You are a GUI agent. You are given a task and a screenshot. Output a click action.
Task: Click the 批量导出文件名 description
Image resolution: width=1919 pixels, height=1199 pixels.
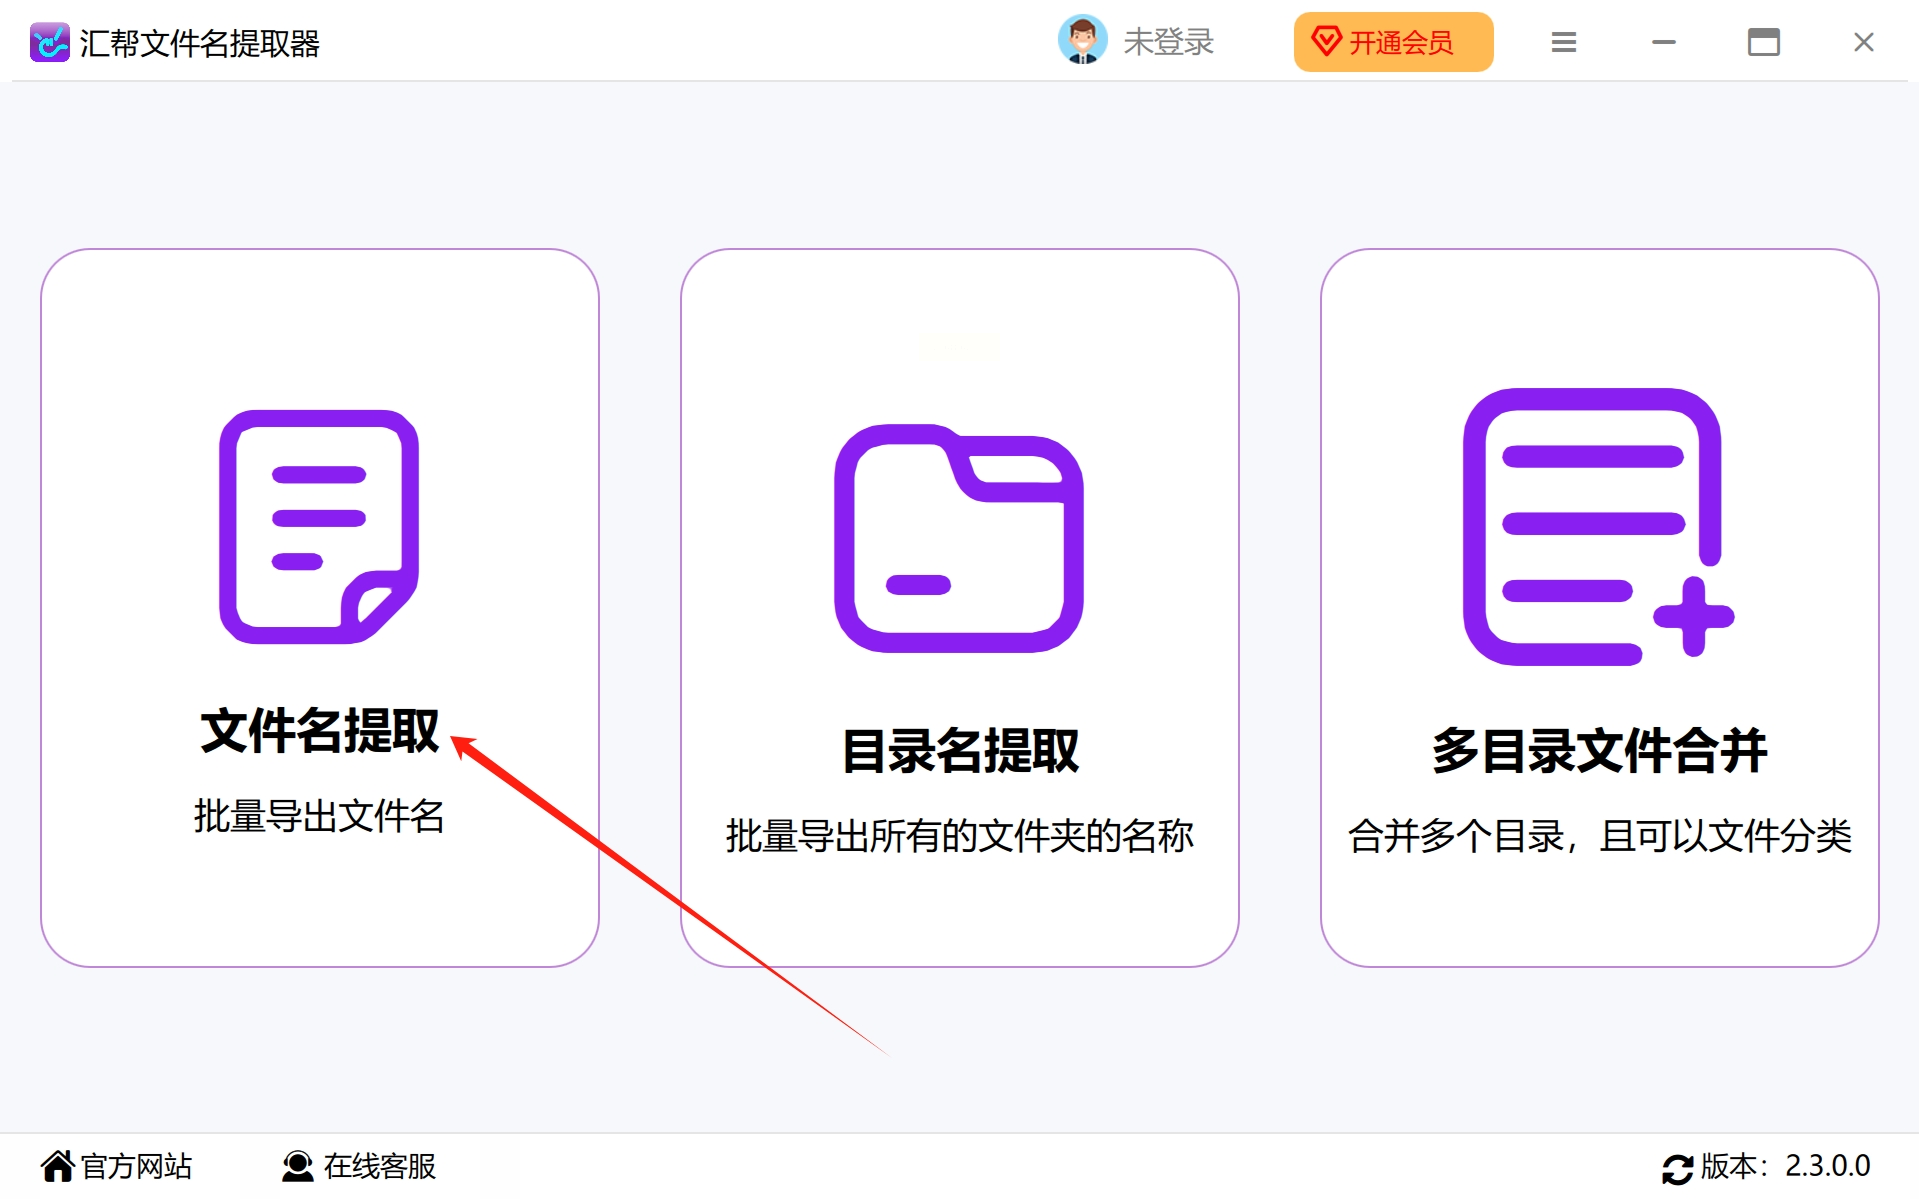click(319, 816)
